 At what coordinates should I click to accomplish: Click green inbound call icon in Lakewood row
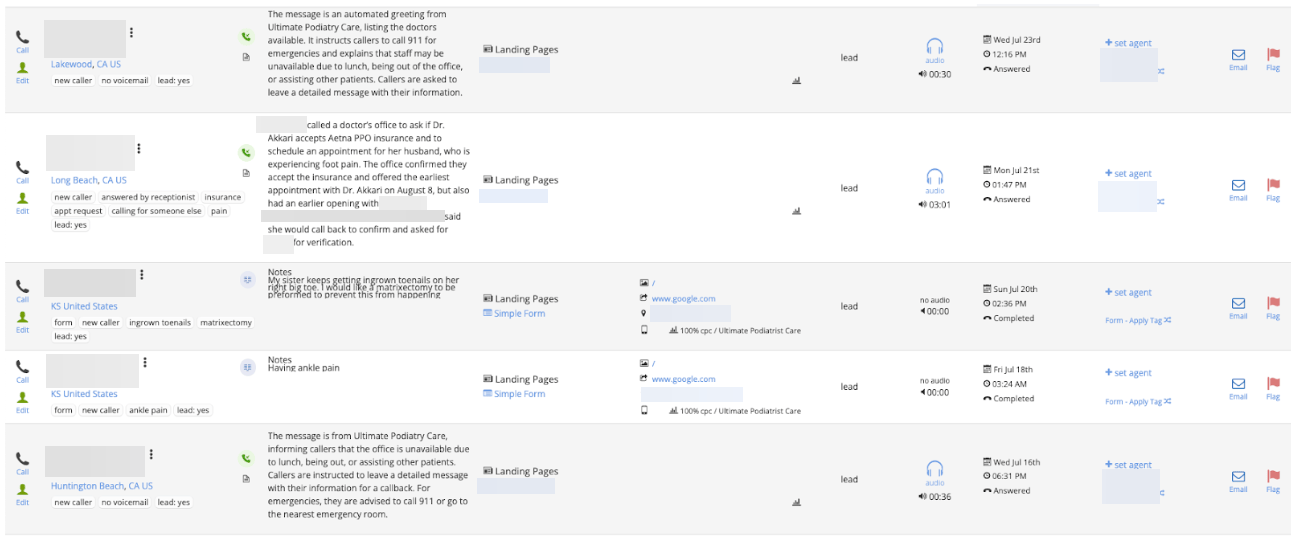246,37
